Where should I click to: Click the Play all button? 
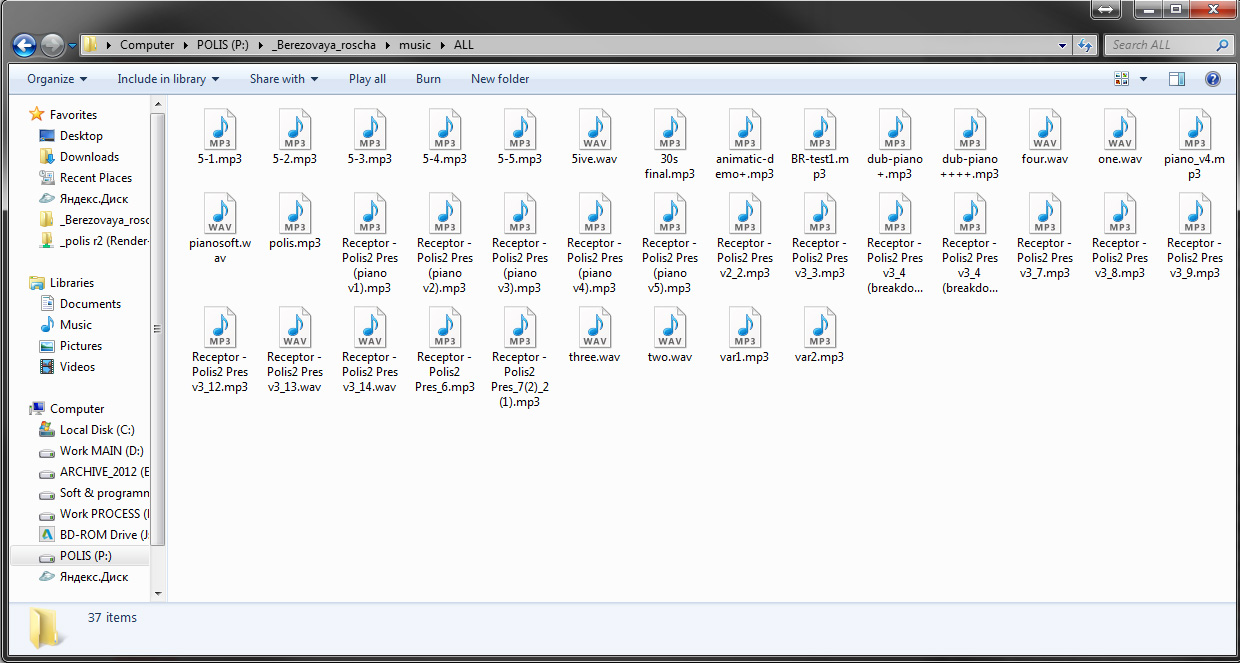[x=367, y=79]
